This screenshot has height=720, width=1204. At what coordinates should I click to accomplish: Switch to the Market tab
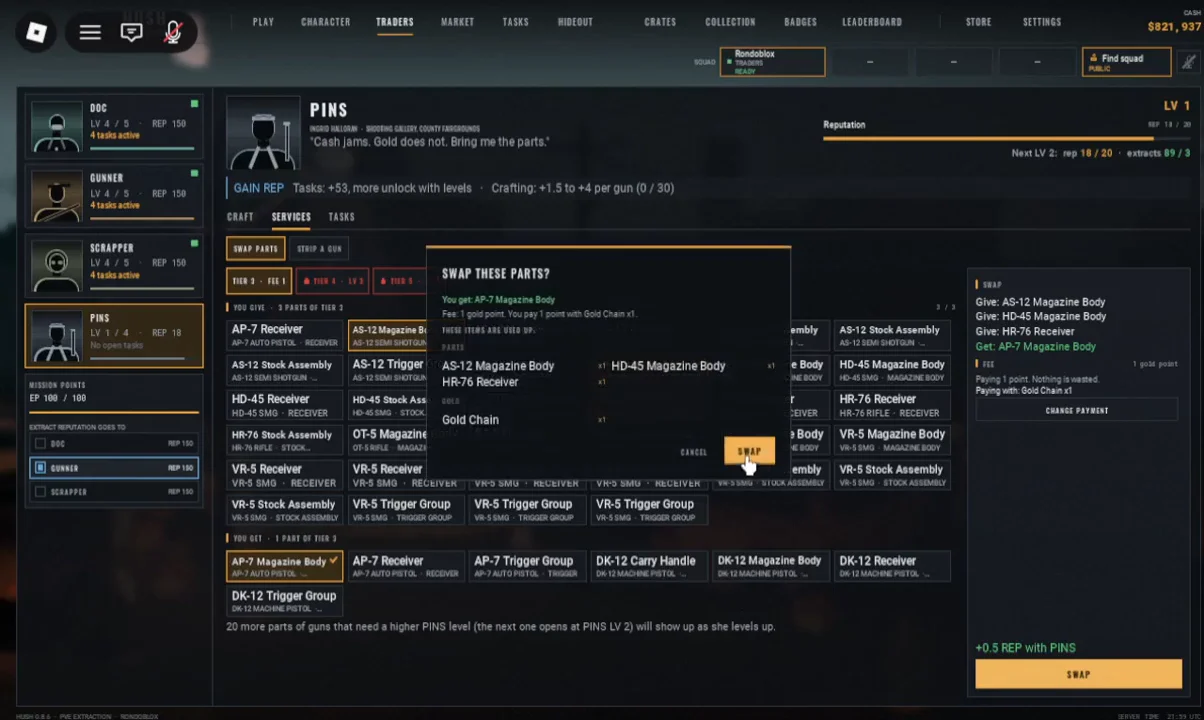[x=458, y=22]
